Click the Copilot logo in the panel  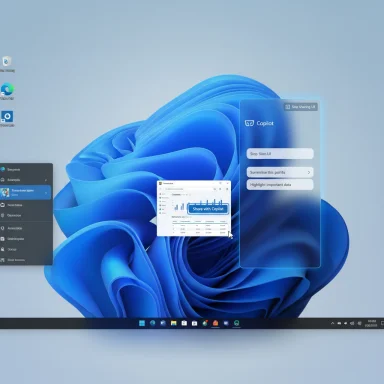249,123
